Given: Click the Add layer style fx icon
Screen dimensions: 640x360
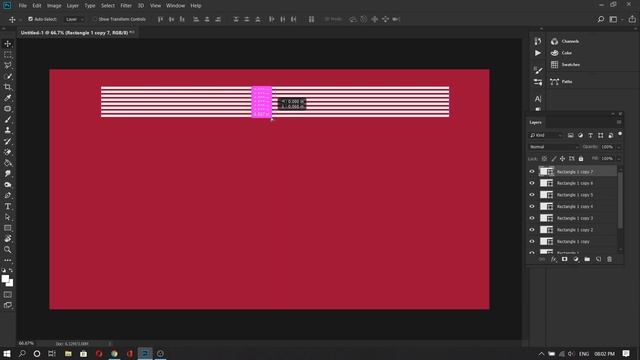Looking at the screenshot, I should click(553, 259).
